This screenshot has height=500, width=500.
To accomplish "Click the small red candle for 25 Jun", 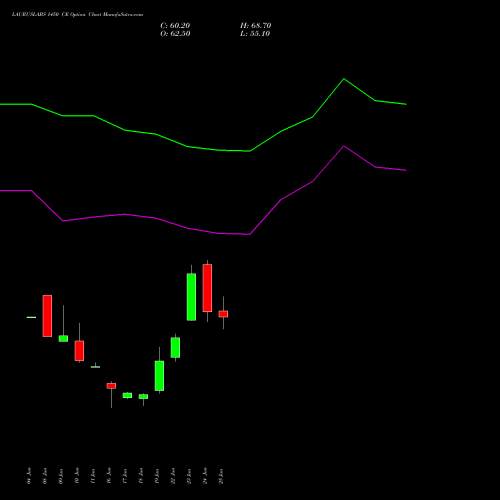I will coord(223,314).
